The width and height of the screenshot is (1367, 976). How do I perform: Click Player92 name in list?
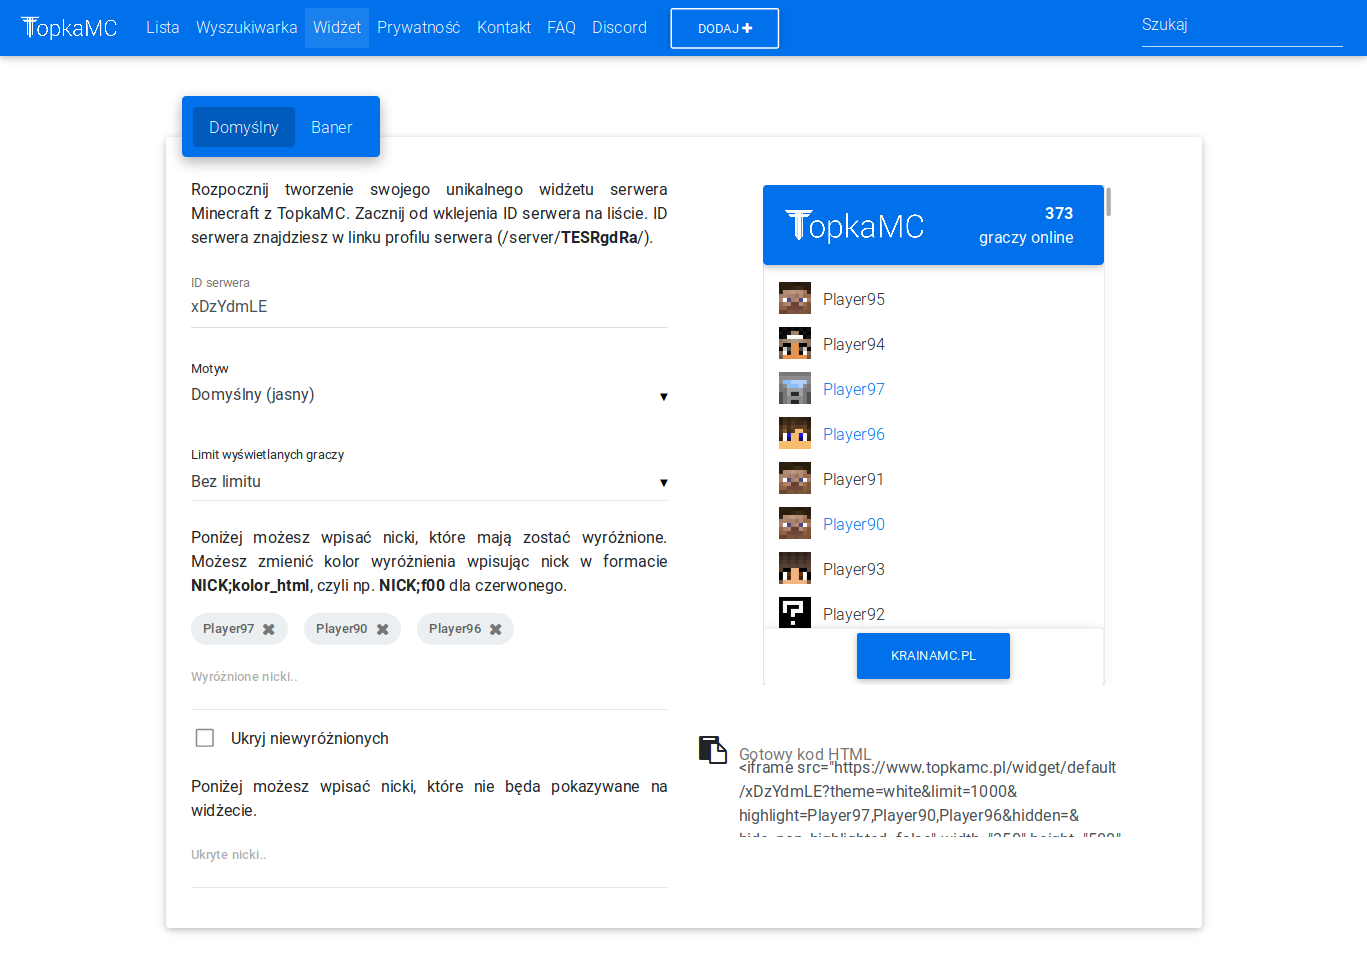coord(854,614)
